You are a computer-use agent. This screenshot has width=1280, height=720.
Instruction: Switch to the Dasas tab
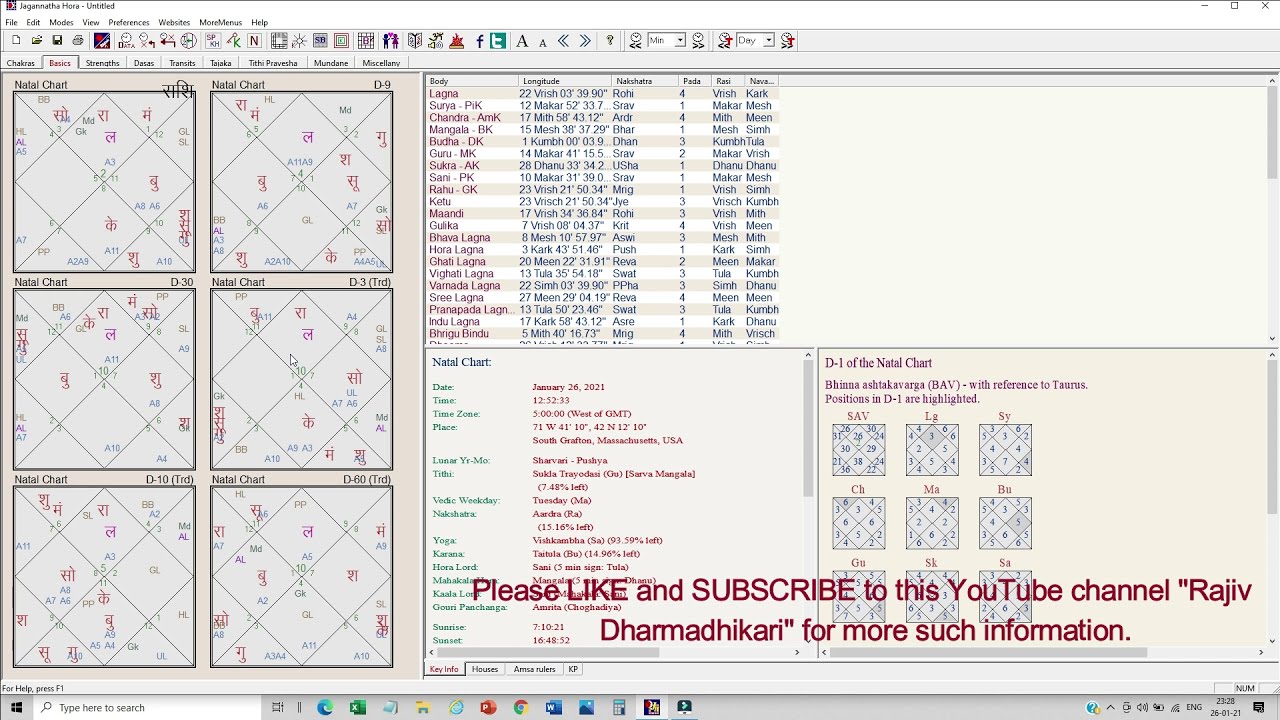144,63
